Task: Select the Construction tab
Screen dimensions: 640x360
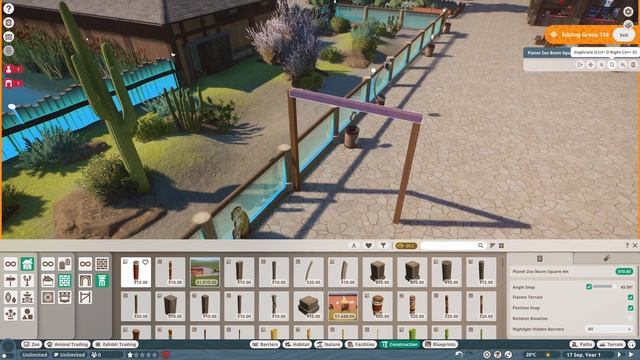Action: 400,344
